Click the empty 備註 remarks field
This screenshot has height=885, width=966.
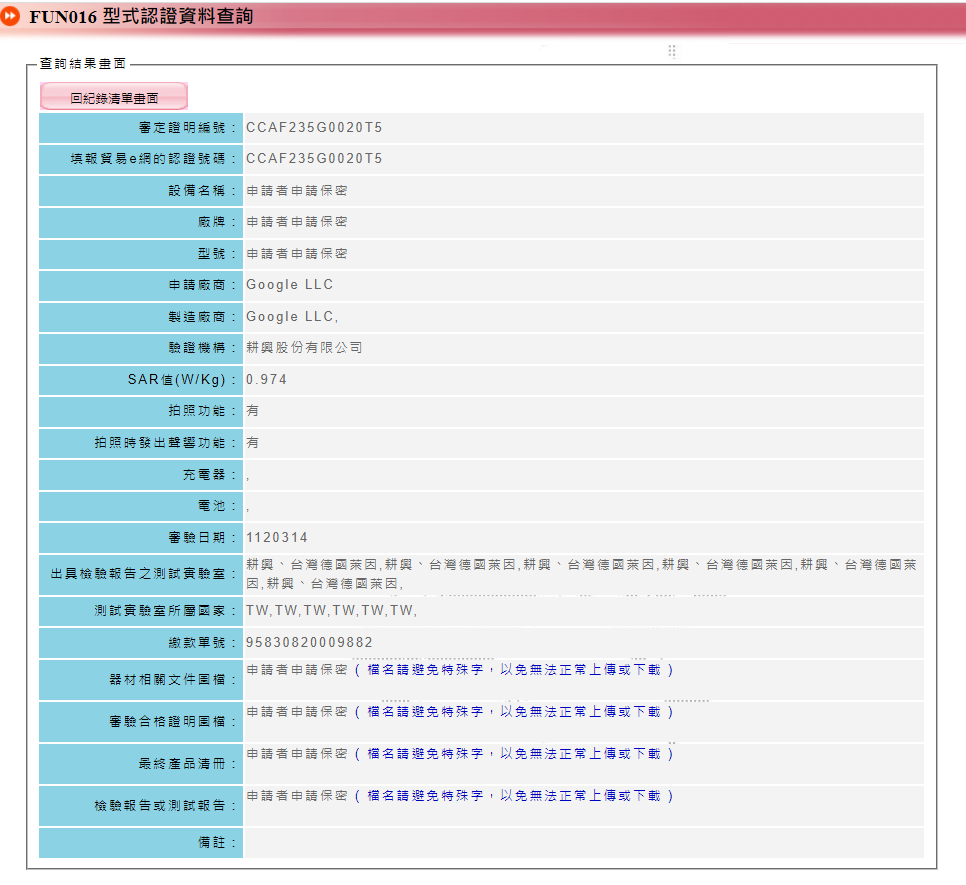click(583, 843)
